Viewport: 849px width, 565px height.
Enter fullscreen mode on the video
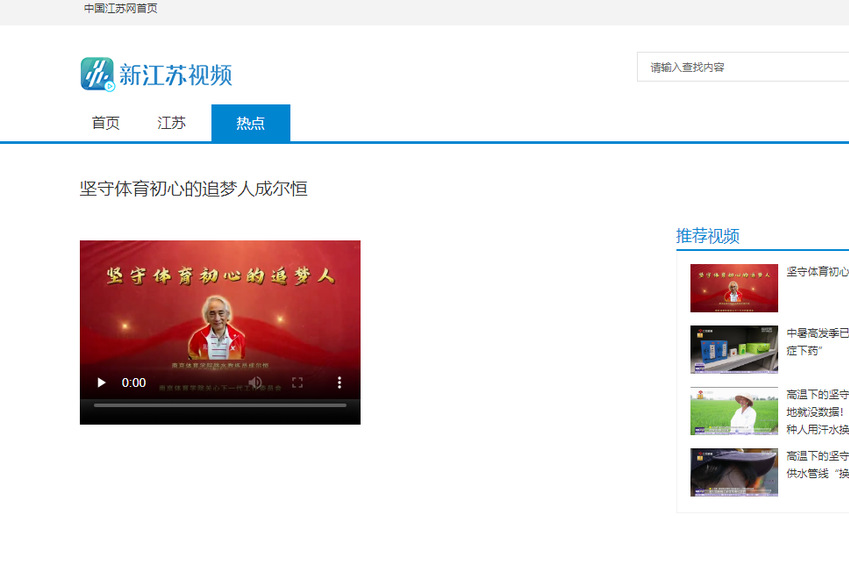297,383
